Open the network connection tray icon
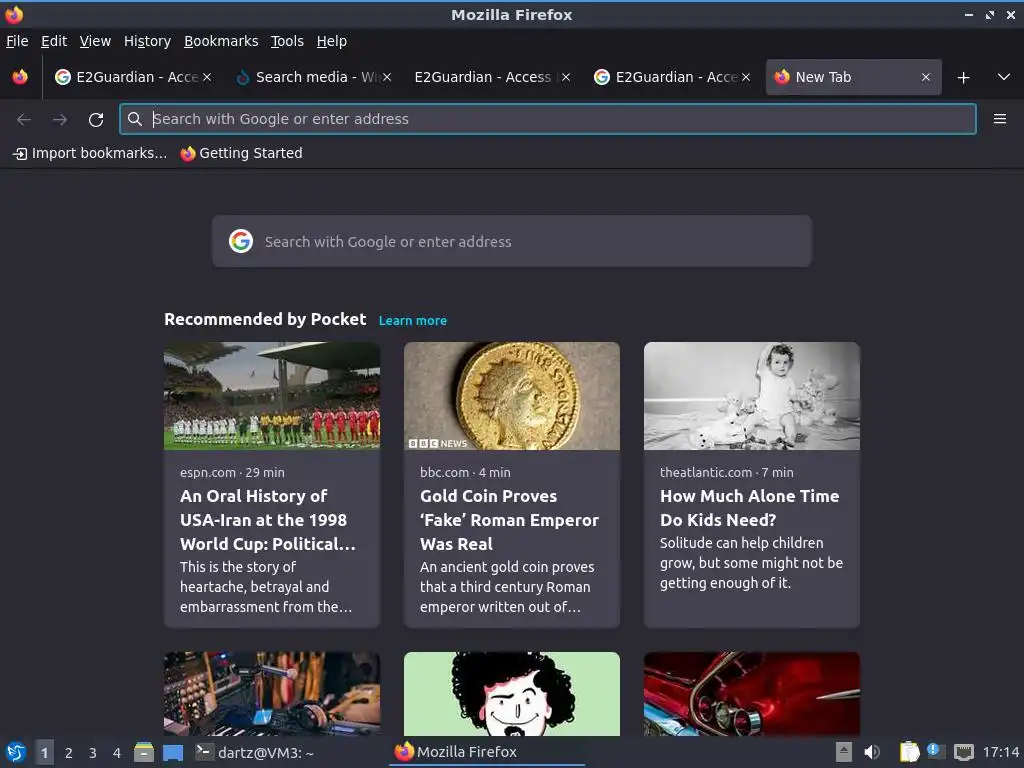Viewport: 1024px width, 768px height. pos(964,752)
